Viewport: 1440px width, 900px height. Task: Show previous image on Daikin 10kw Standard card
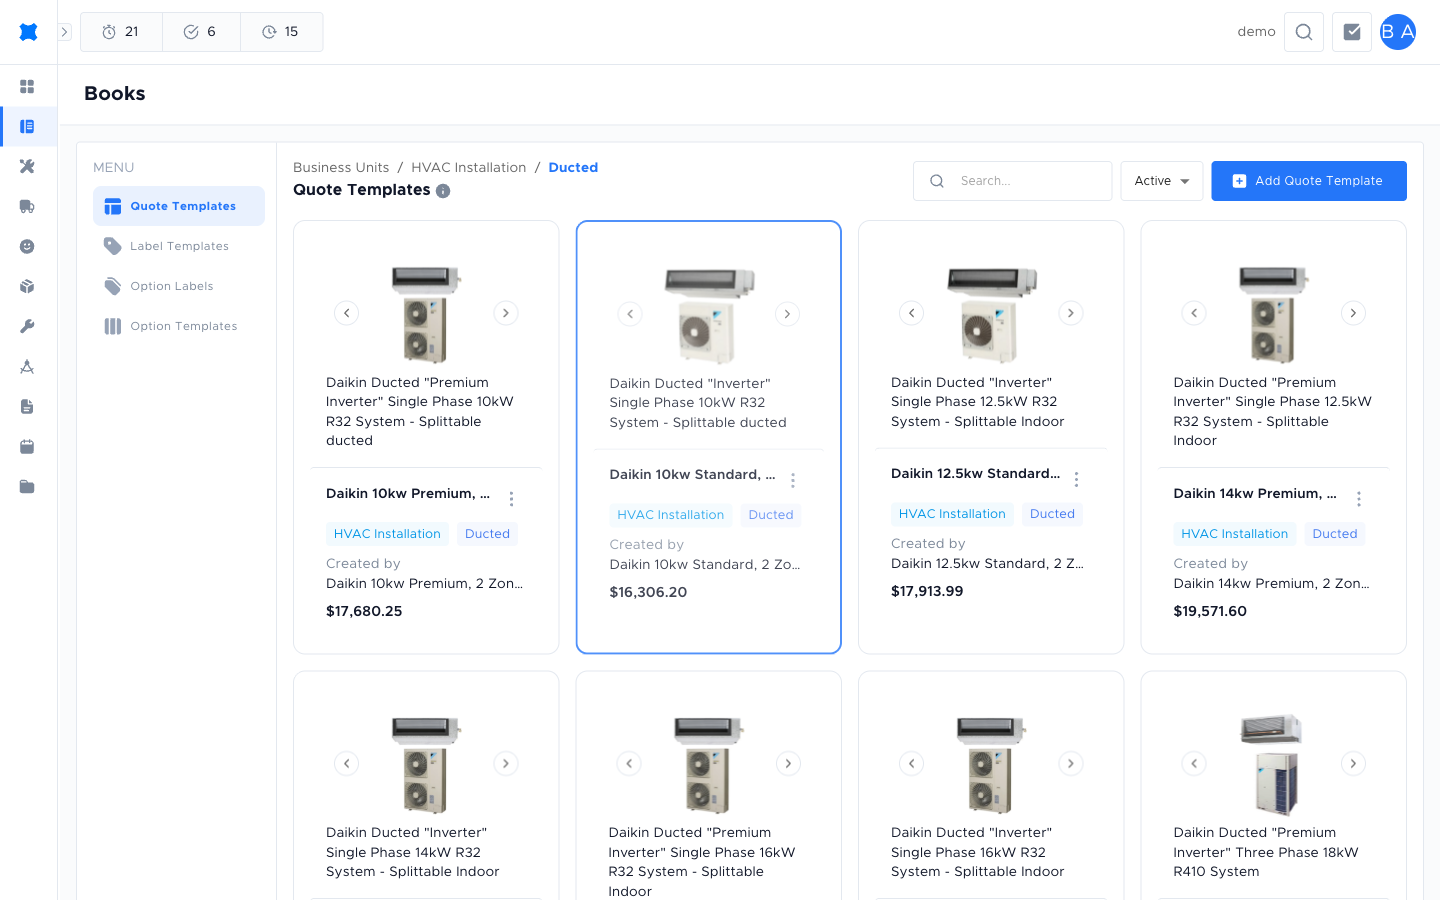click(x=630, y=314)
